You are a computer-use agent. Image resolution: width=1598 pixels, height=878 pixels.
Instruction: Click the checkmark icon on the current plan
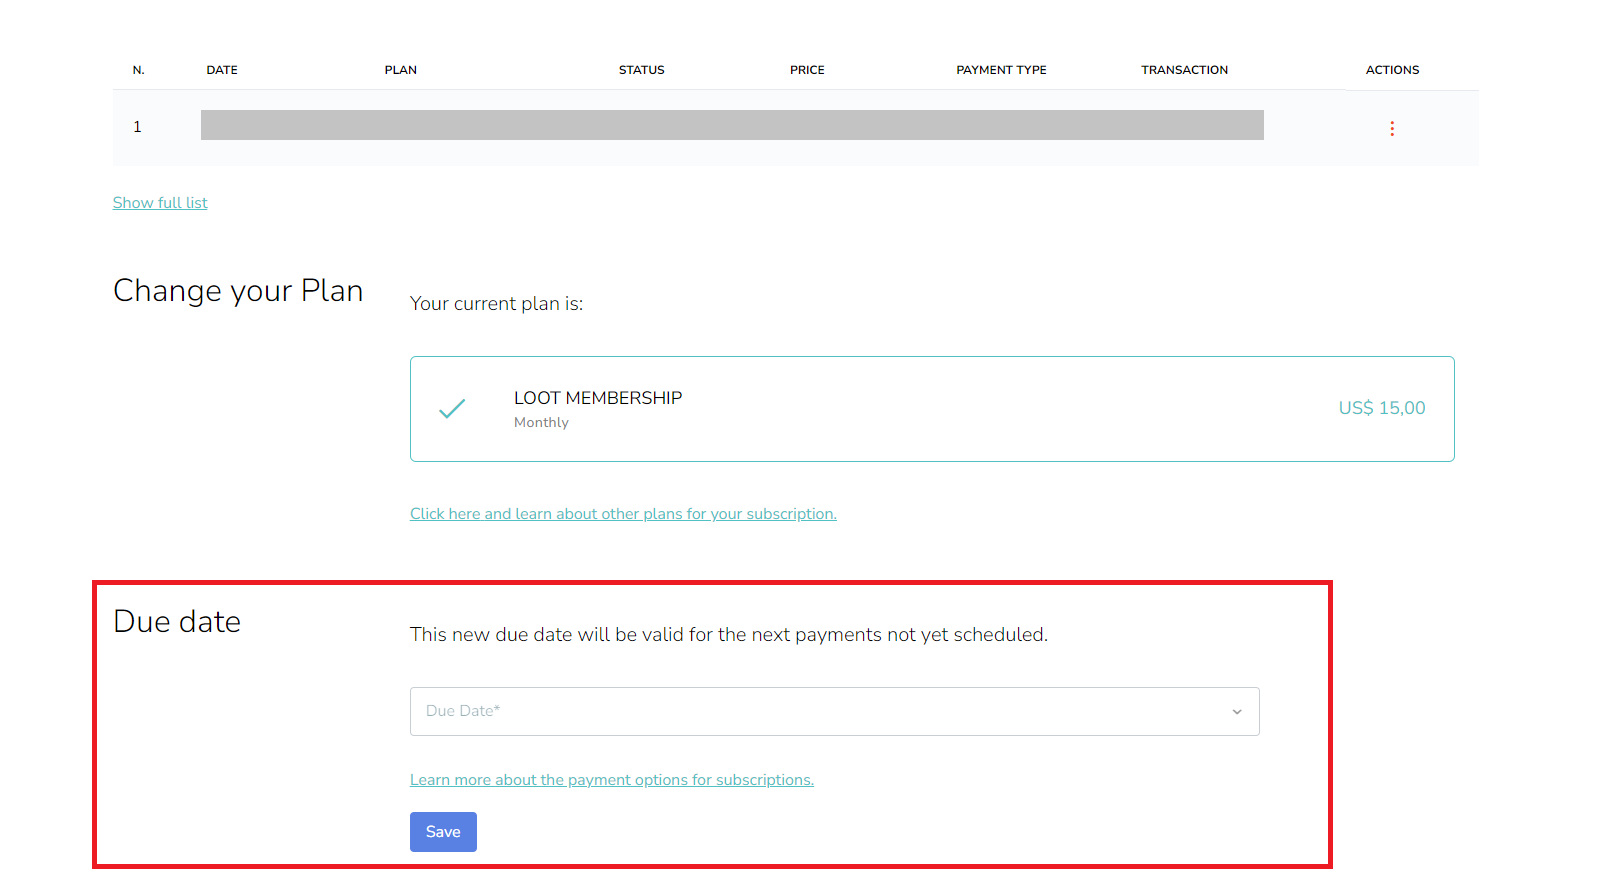pyautogui.click(x=452, y=409)
